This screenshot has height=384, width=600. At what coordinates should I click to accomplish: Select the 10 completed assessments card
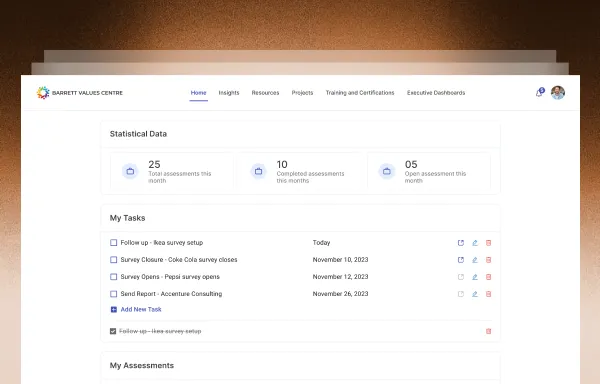(300, 171)
